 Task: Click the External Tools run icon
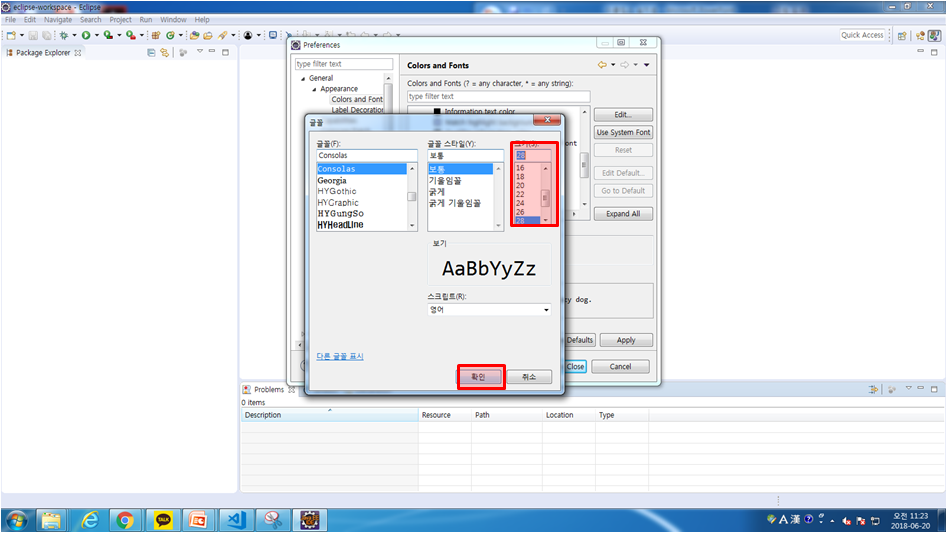point(131,36)
